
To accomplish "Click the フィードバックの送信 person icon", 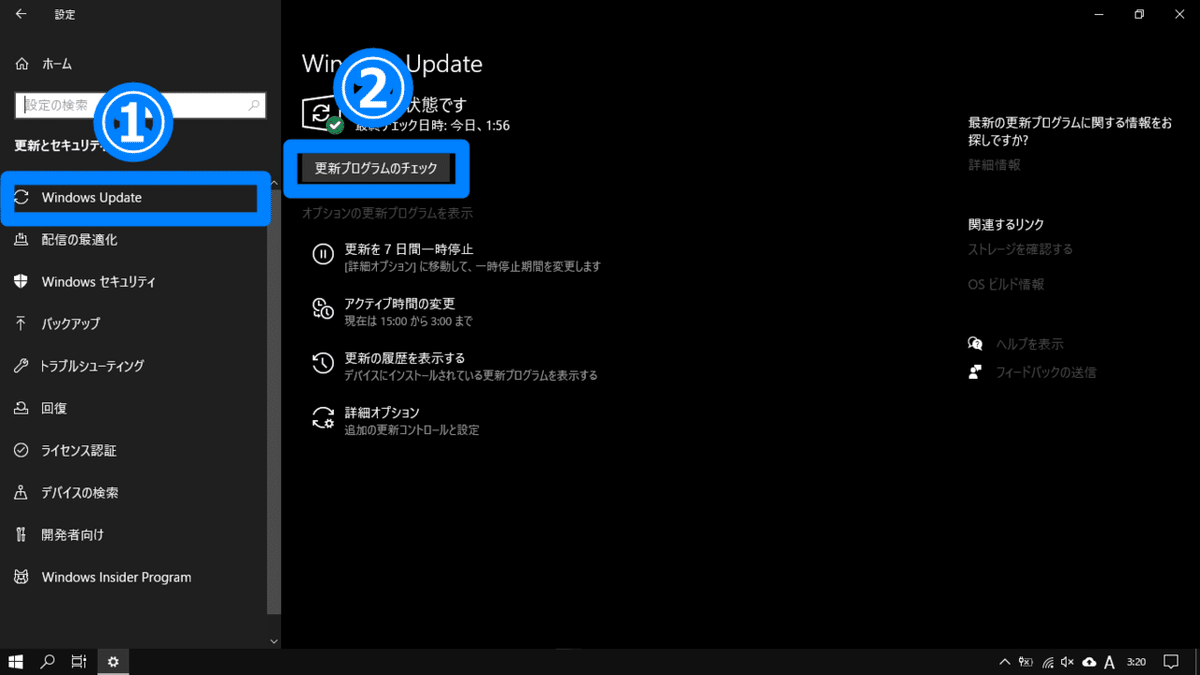I will tap(975, 372).
